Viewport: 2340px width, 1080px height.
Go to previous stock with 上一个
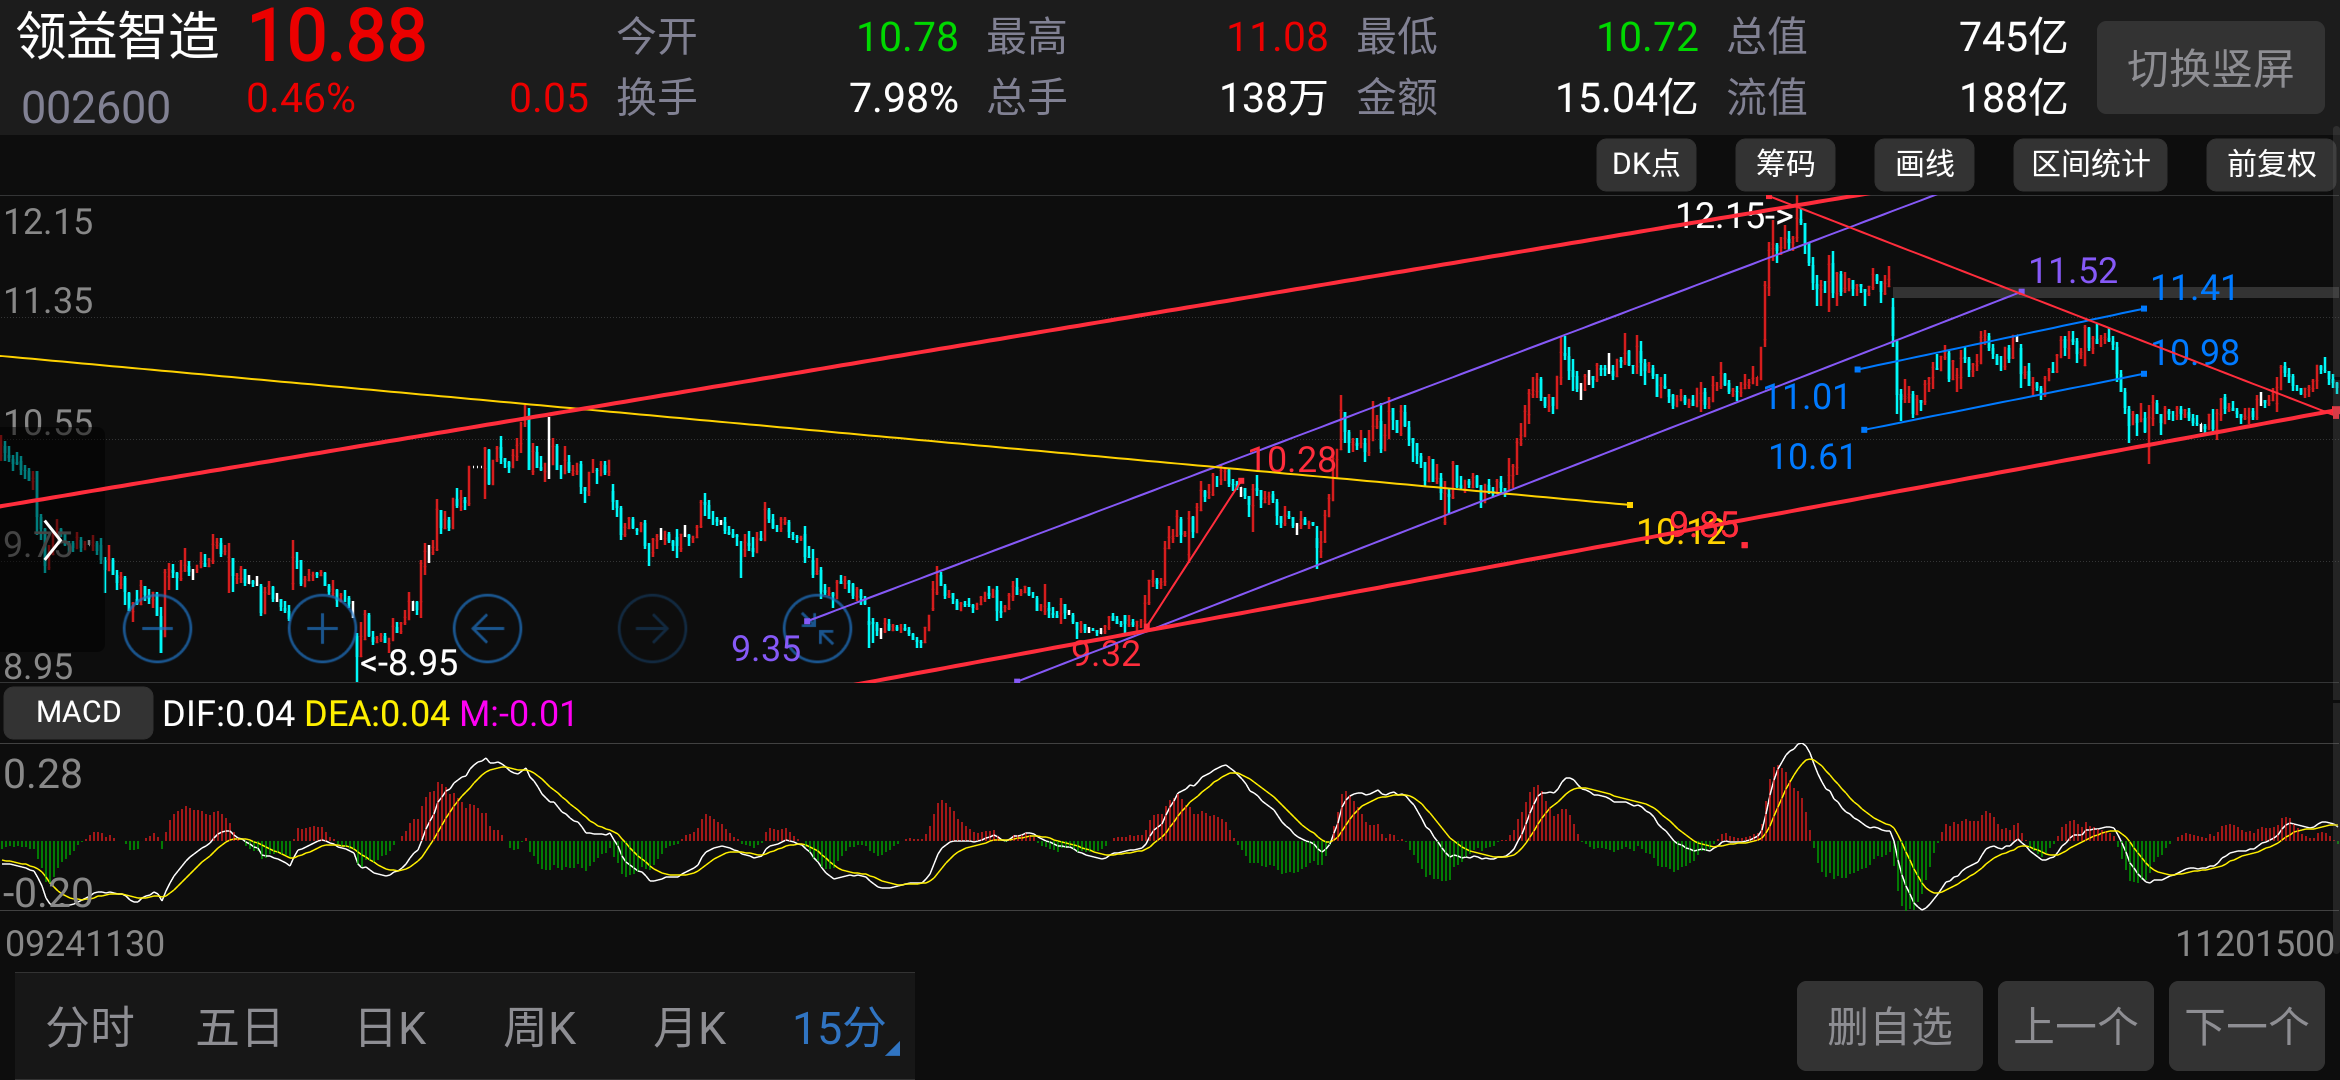point(2076,1026)
